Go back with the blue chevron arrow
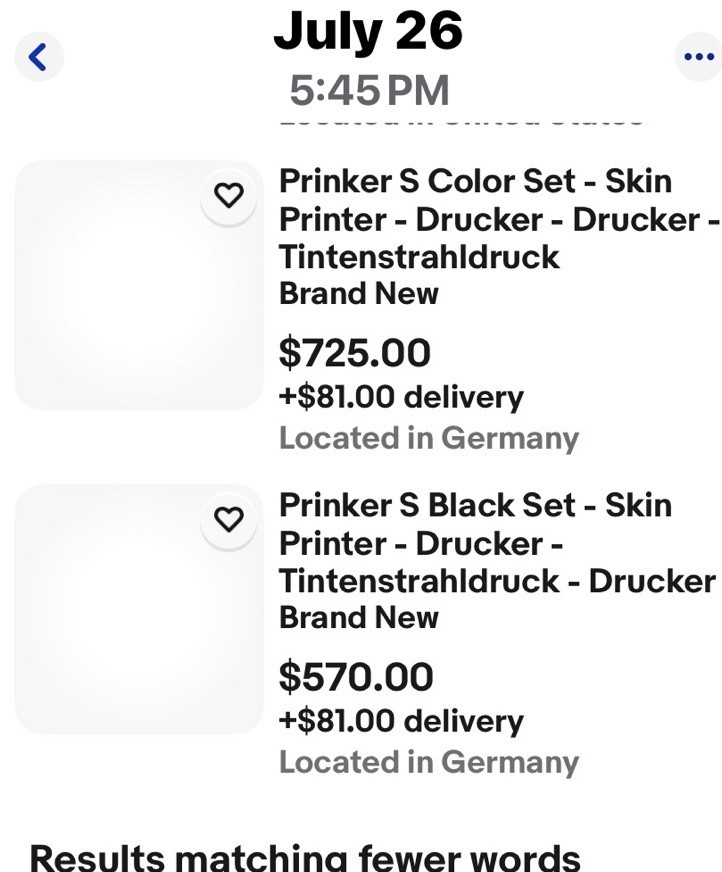Screen dimensions: 722x872 click(x=38, y=56)
